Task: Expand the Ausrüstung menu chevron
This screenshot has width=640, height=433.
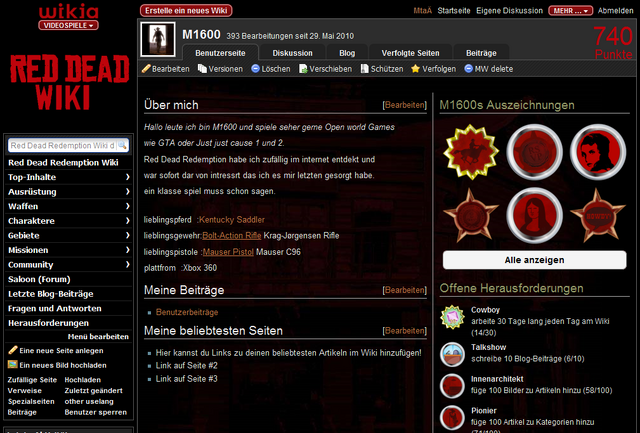Action: [127, 191]
